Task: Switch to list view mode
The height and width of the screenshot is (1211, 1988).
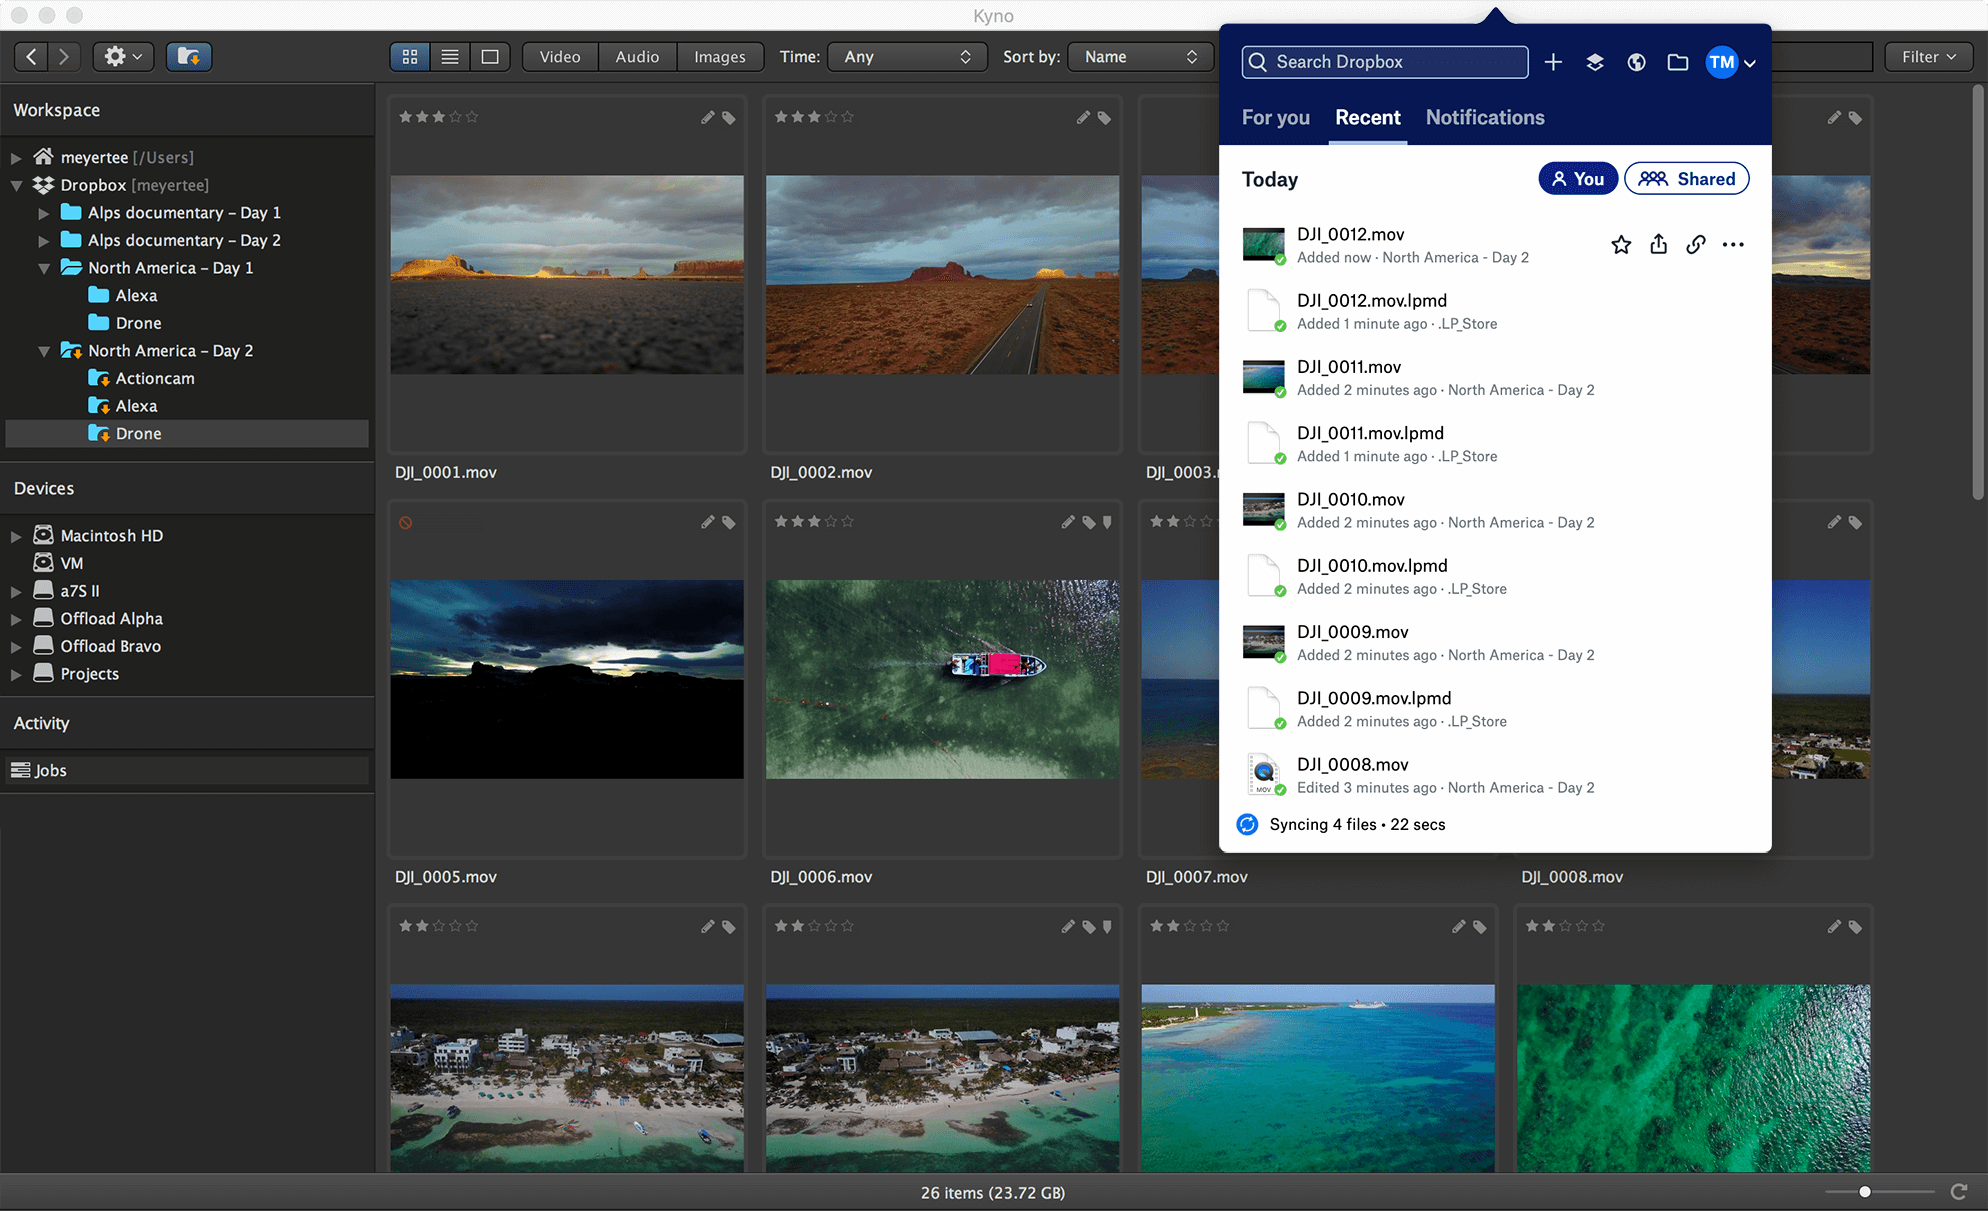Action: point(450,57)
